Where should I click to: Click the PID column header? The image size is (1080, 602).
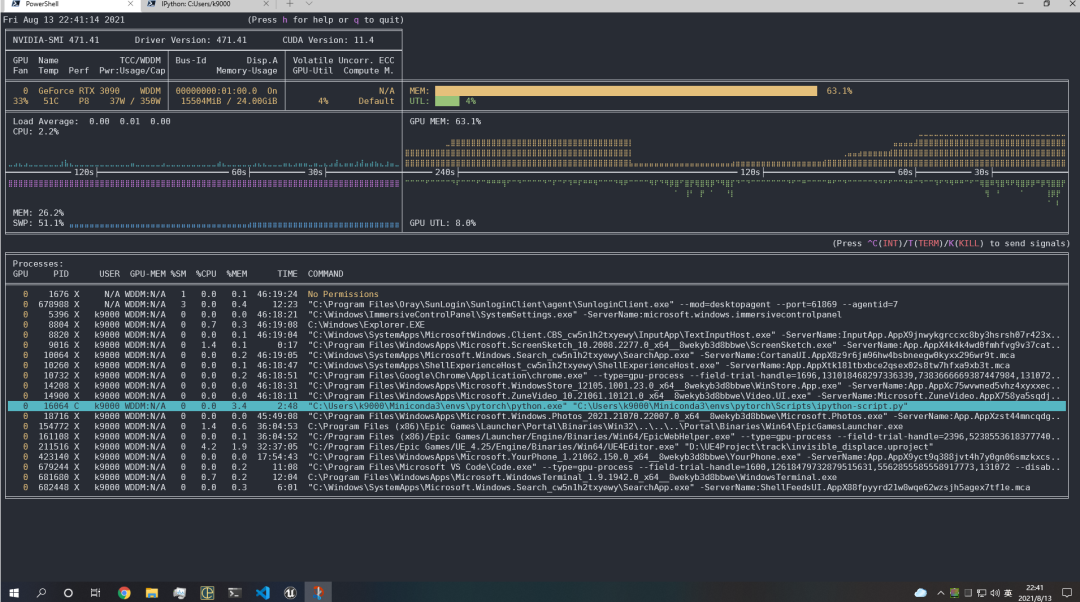click(61, 274)
